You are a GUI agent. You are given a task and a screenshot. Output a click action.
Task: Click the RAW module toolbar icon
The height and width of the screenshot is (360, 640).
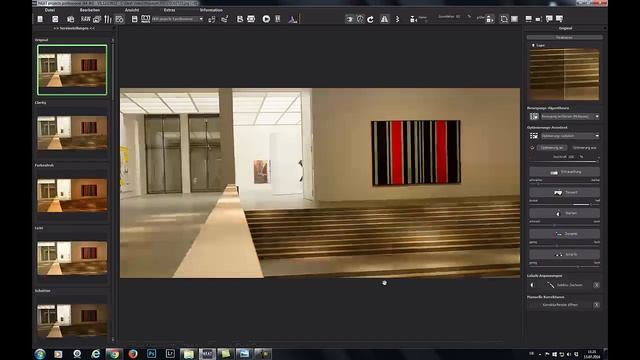pyautogui.click(x=85, y=19)
